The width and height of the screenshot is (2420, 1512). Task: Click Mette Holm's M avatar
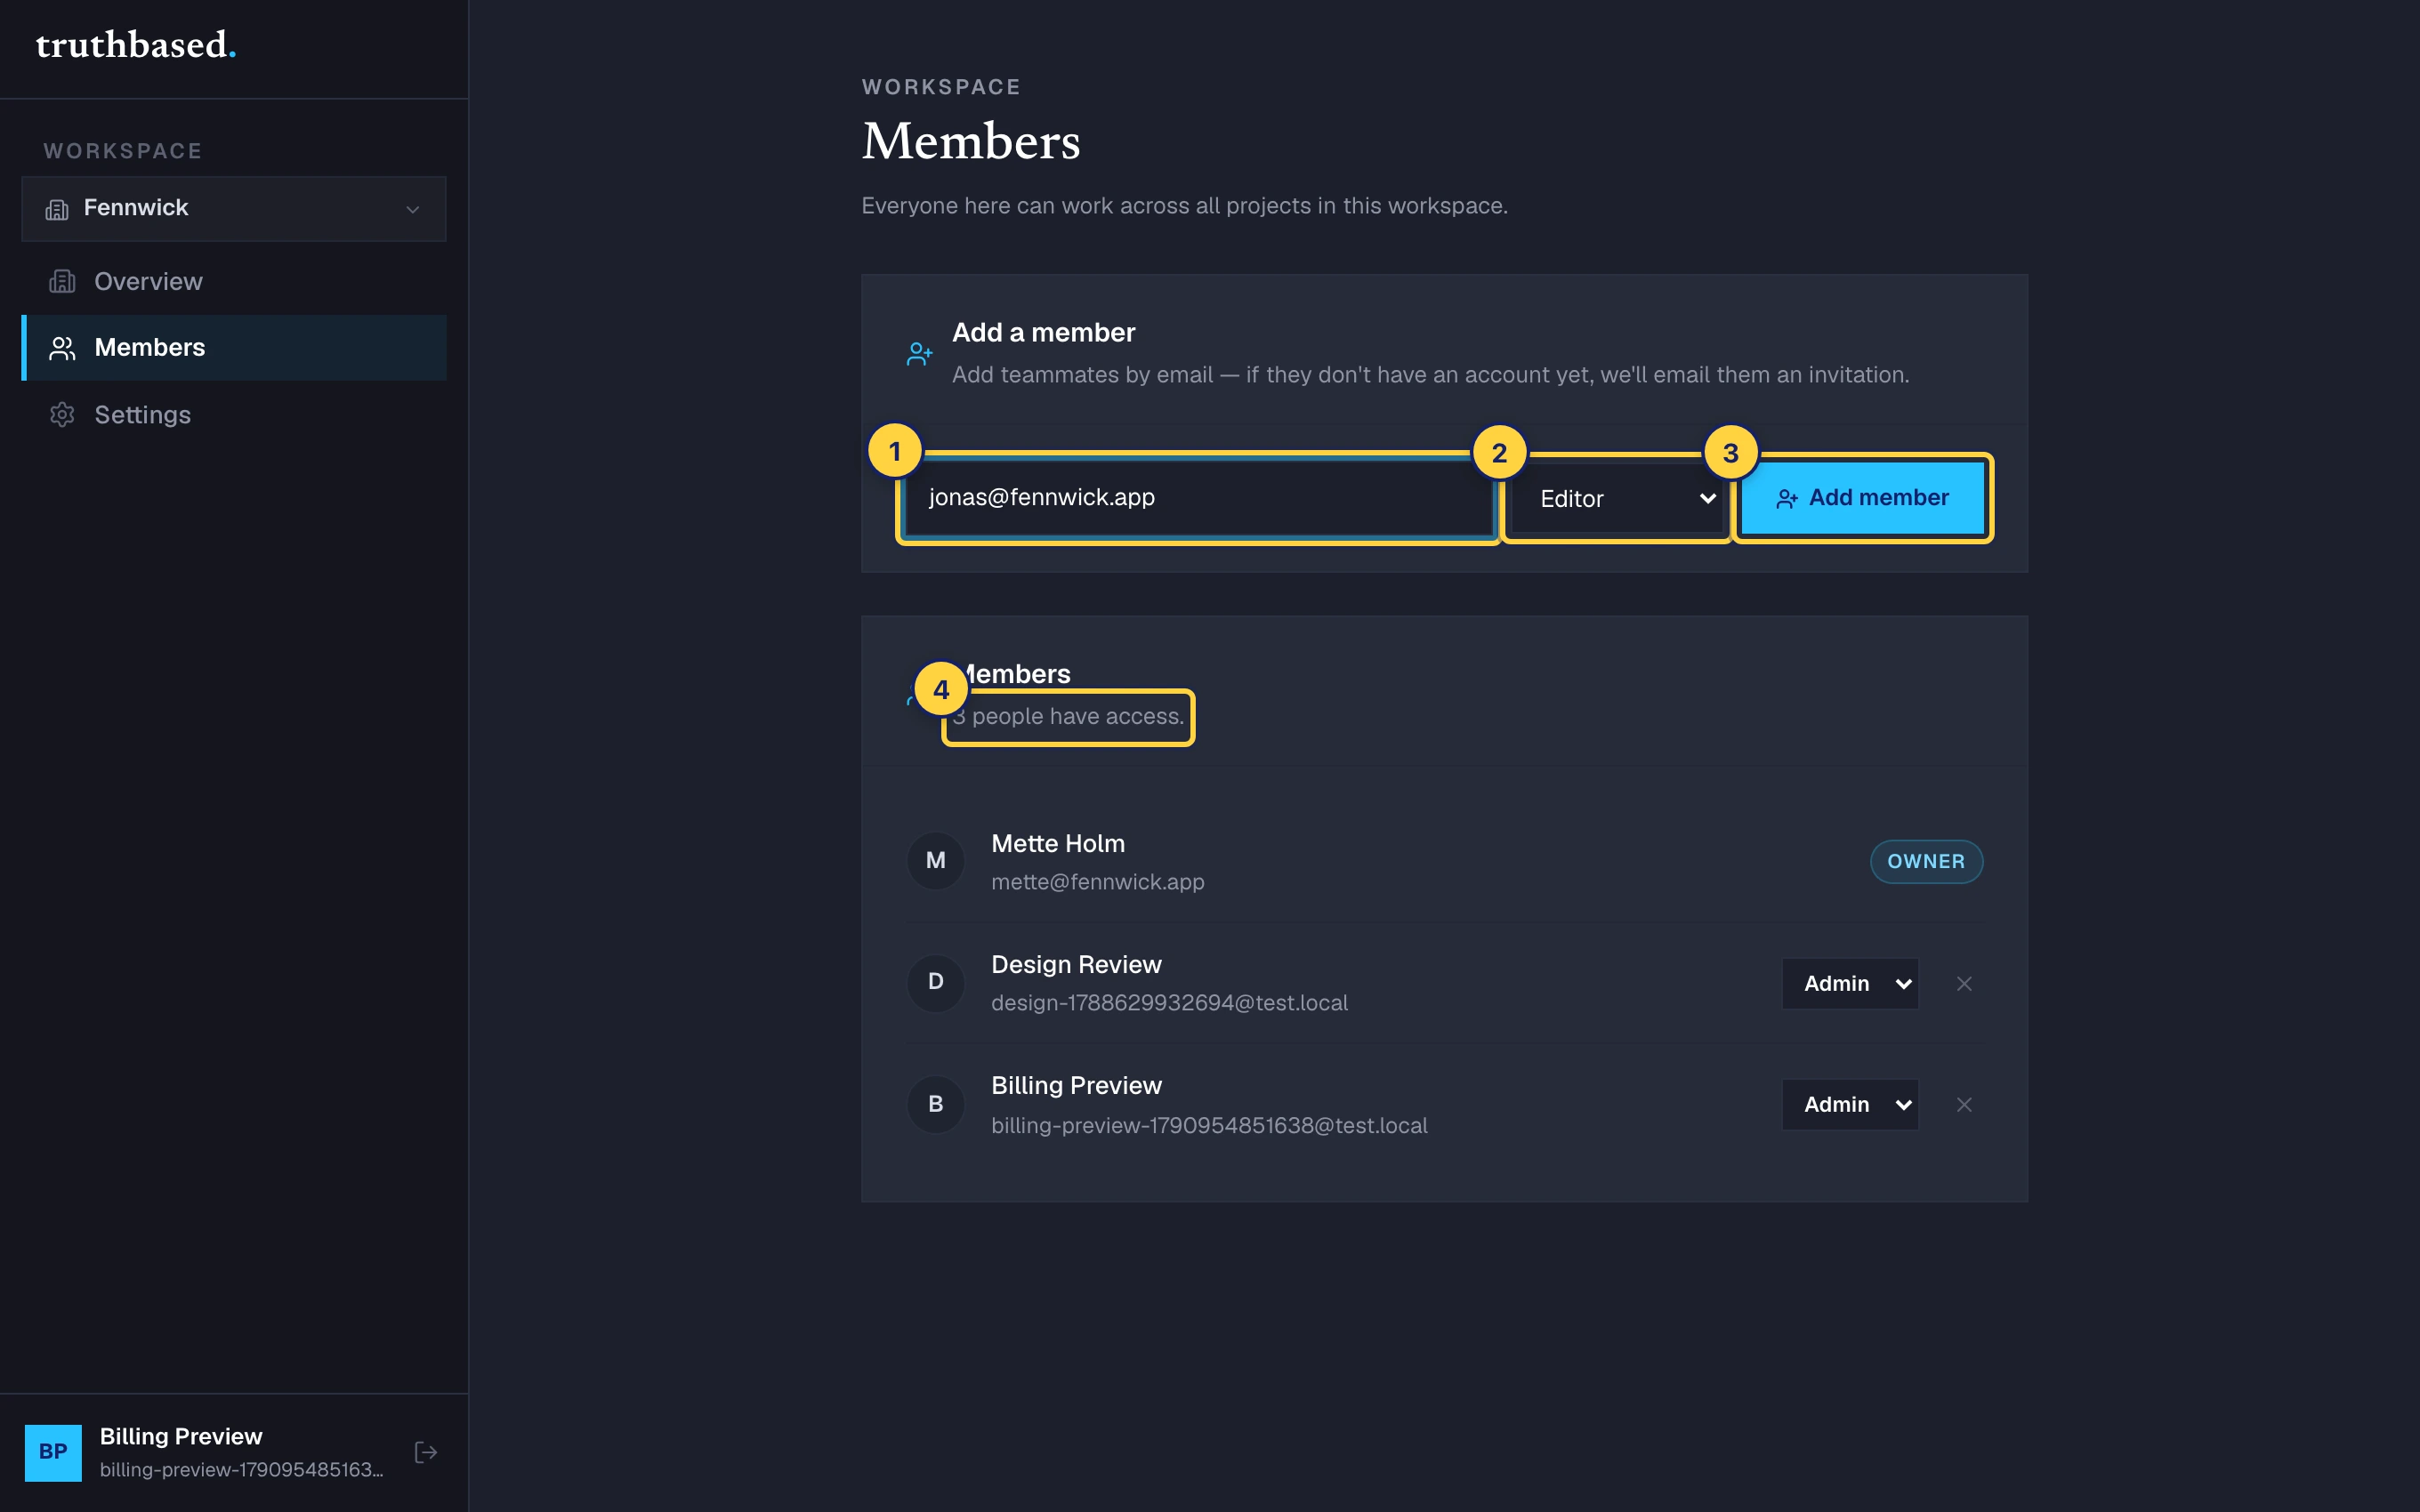pyautogui.click(x=935, y=860)
